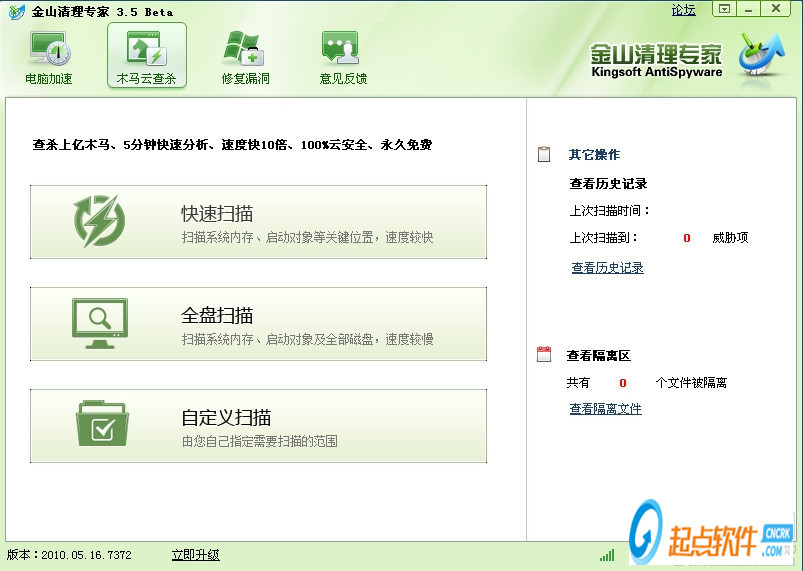Click the 立即升级 upgrade link
803x571 pixels.
[x=196, y=555]
